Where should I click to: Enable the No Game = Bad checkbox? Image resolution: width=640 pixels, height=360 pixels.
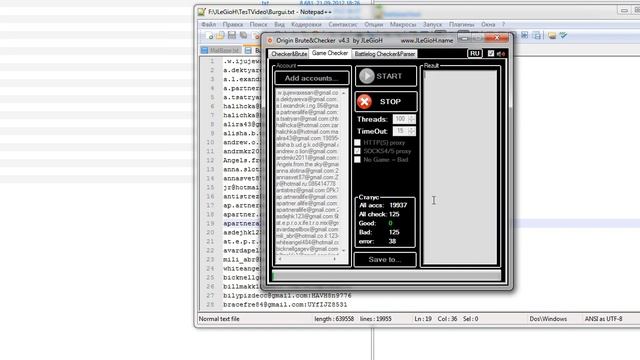[x=358, y=160]
